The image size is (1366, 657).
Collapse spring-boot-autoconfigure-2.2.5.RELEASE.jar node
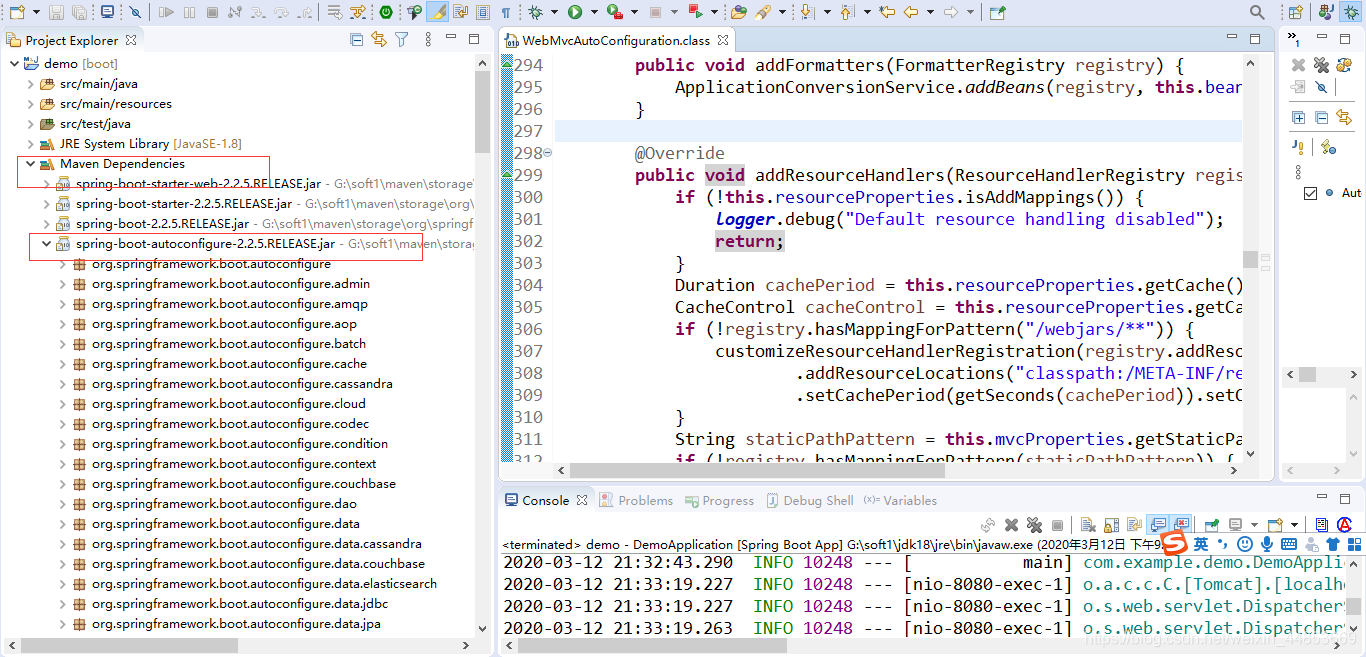click(x=47, y=243)
